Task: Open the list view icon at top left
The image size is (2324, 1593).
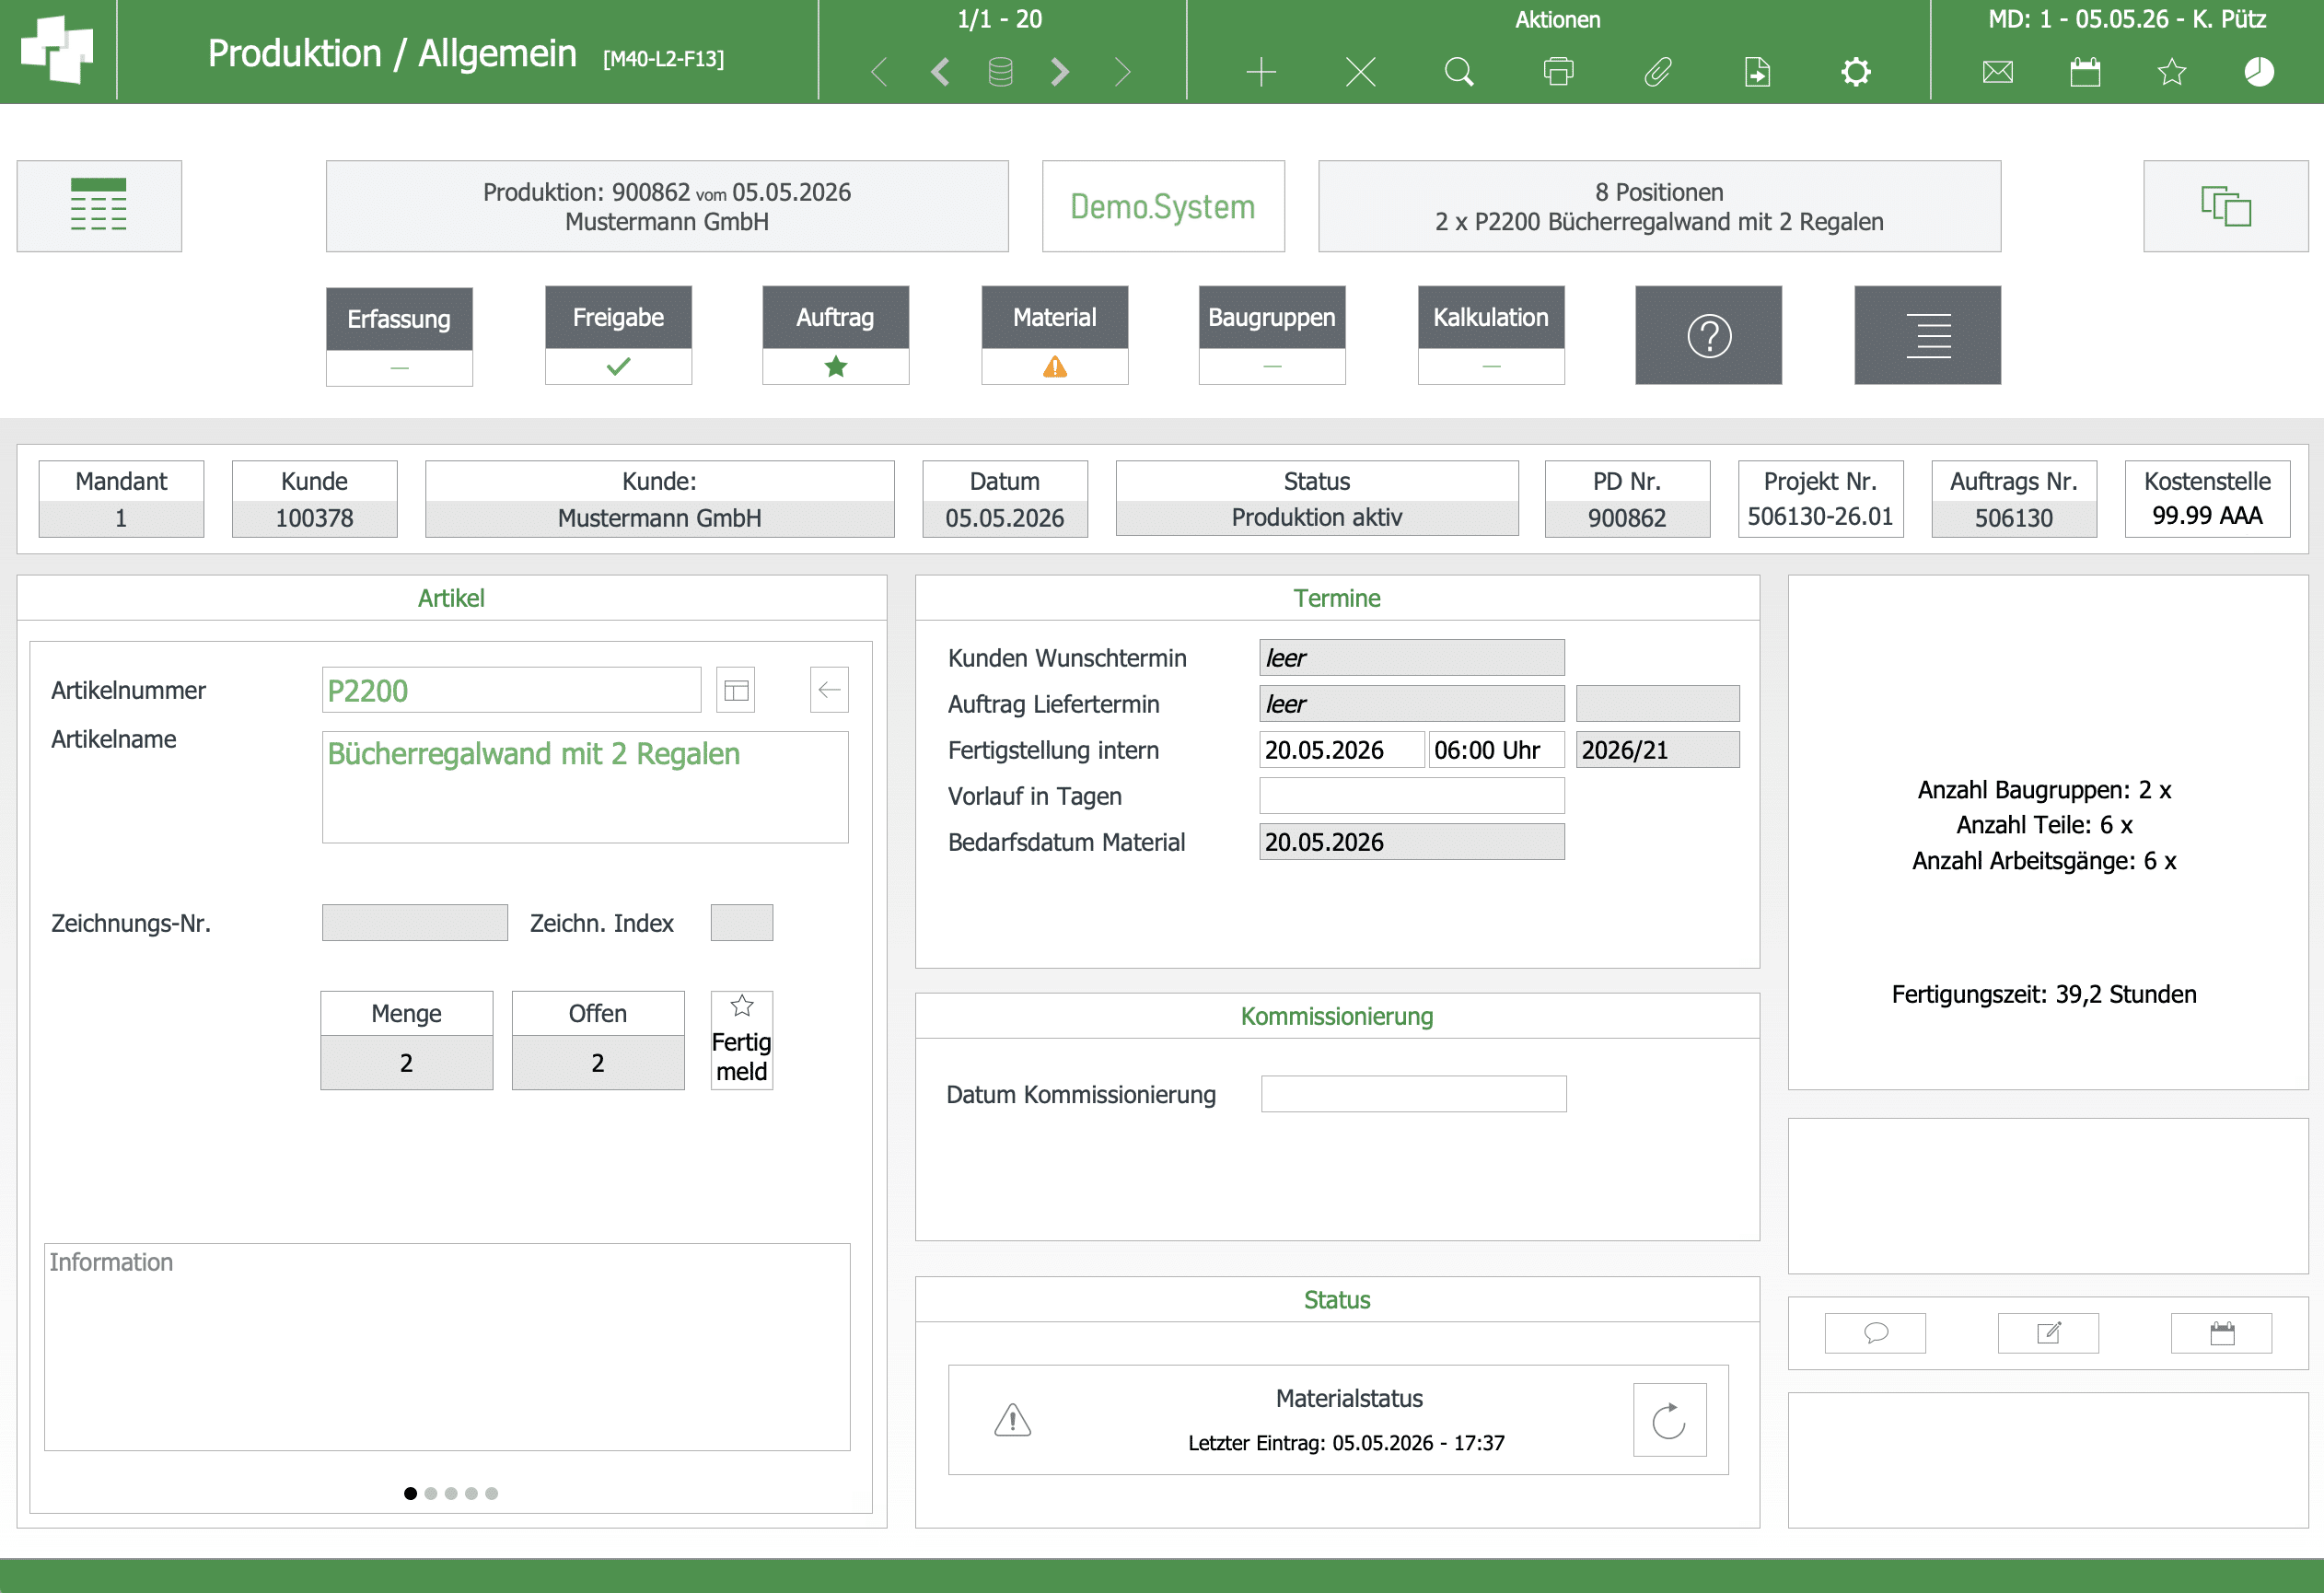Action: click(x=99, y=206)
